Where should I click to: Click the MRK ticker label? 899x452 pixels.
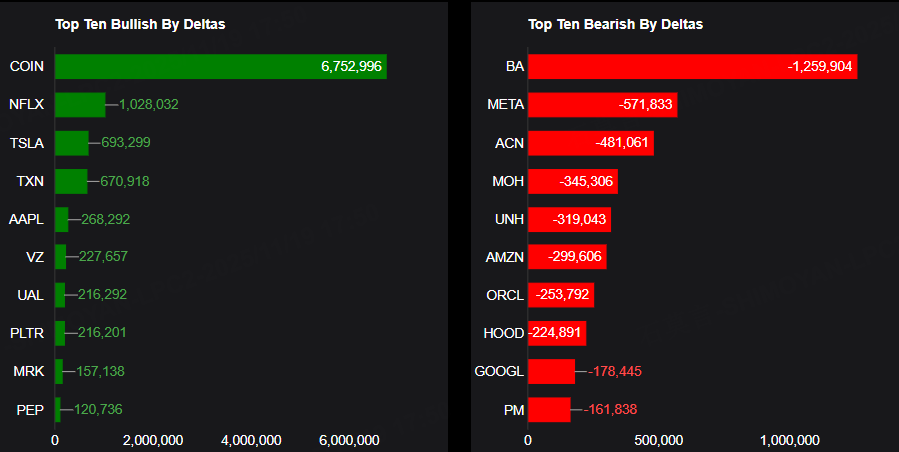coord(28,371)
